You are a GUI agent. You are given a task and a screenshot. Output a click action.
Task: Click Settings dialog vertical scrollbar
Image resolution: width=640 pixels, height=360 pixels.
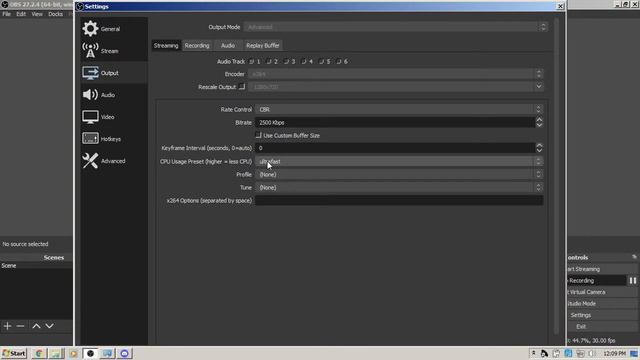(557, 176)
